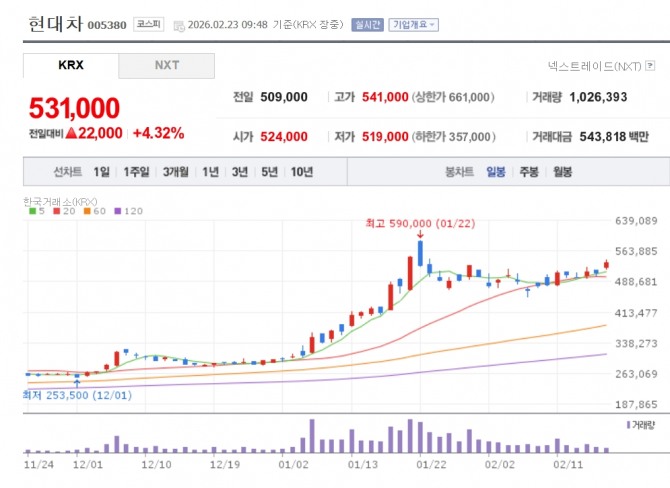Show the 1일 line chart
This screenshot has height=488, width=670.
[x=102, y=172]
